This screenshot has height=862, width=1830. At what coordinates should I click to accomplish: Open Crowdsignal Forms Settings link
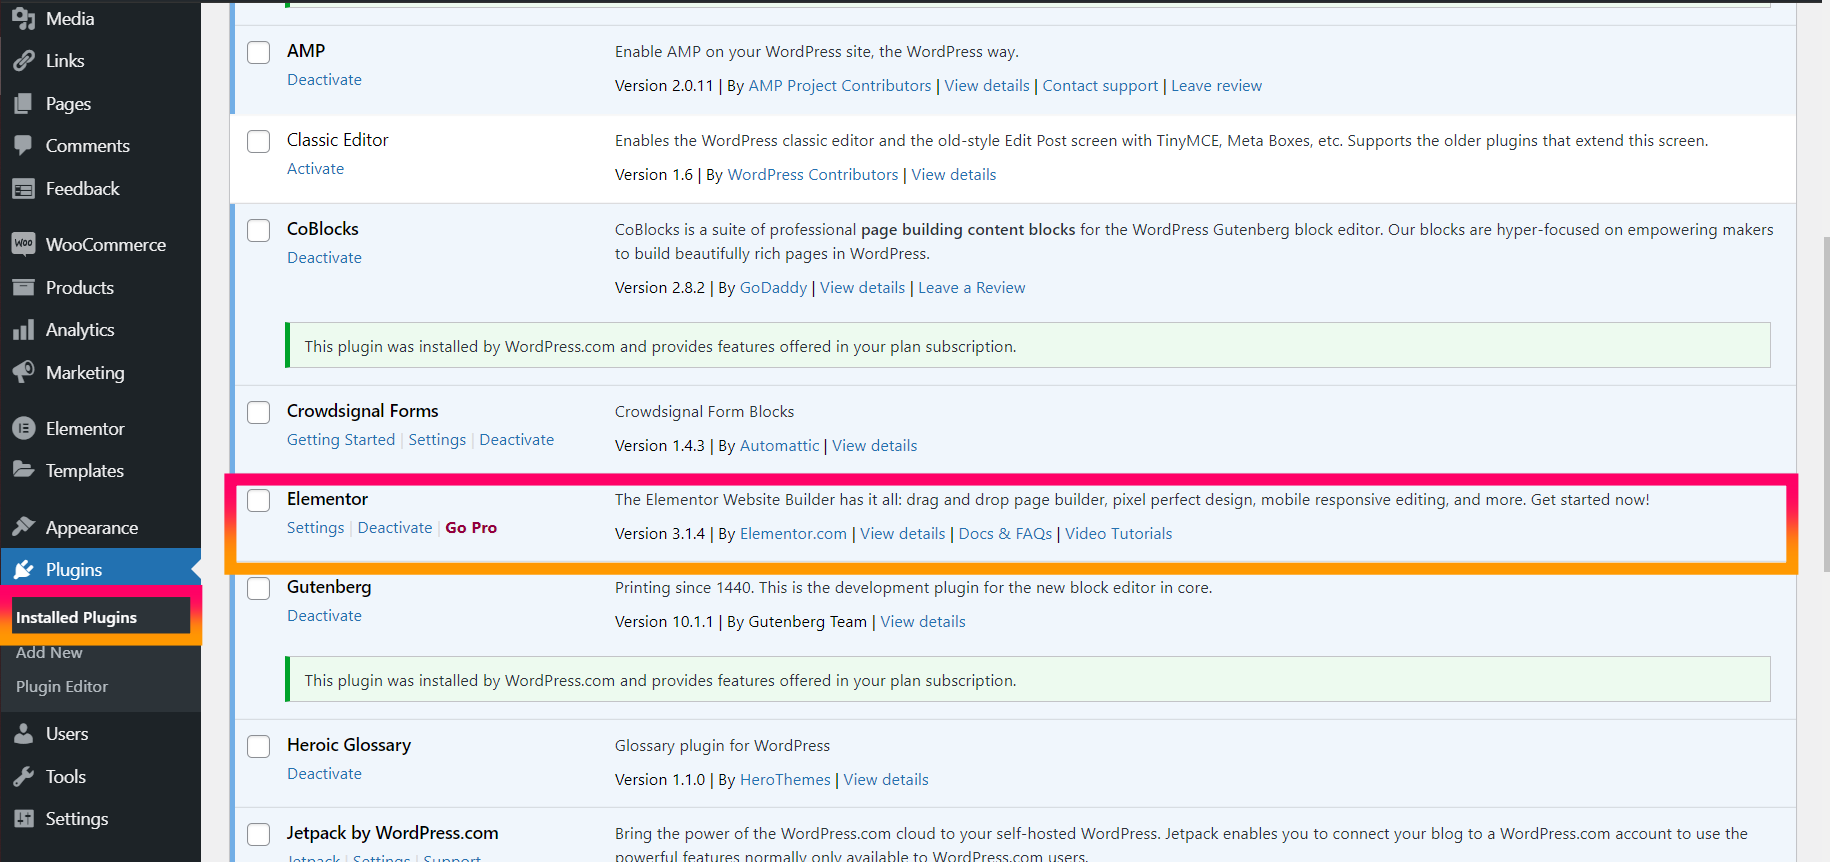tap(437, 439)
